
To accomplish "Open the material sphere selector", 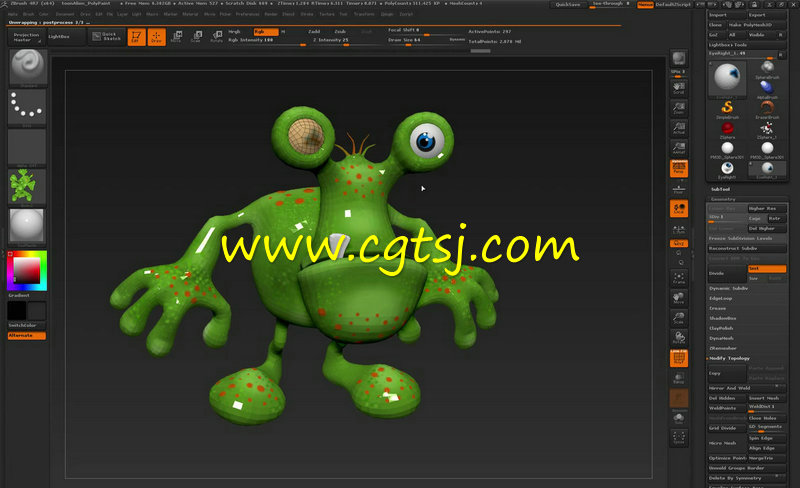I will click(27, 227).
